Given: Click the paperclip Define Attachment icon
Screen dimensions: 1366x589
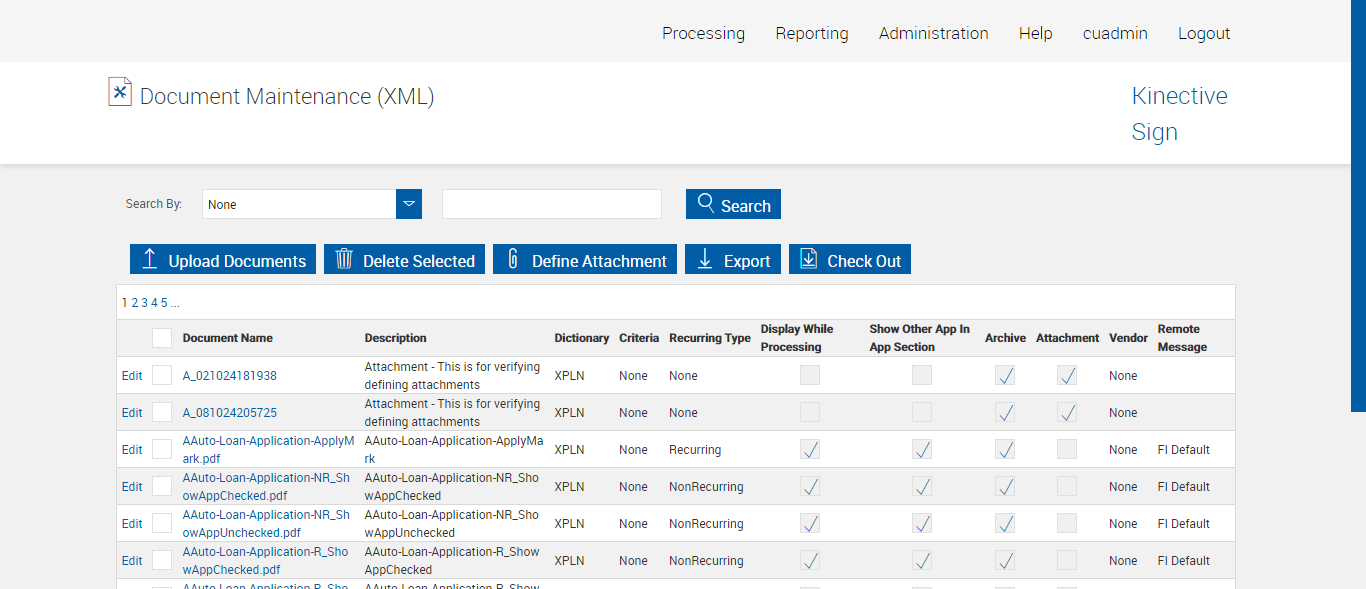Looking at the screenshot, I should coord(513,259).
